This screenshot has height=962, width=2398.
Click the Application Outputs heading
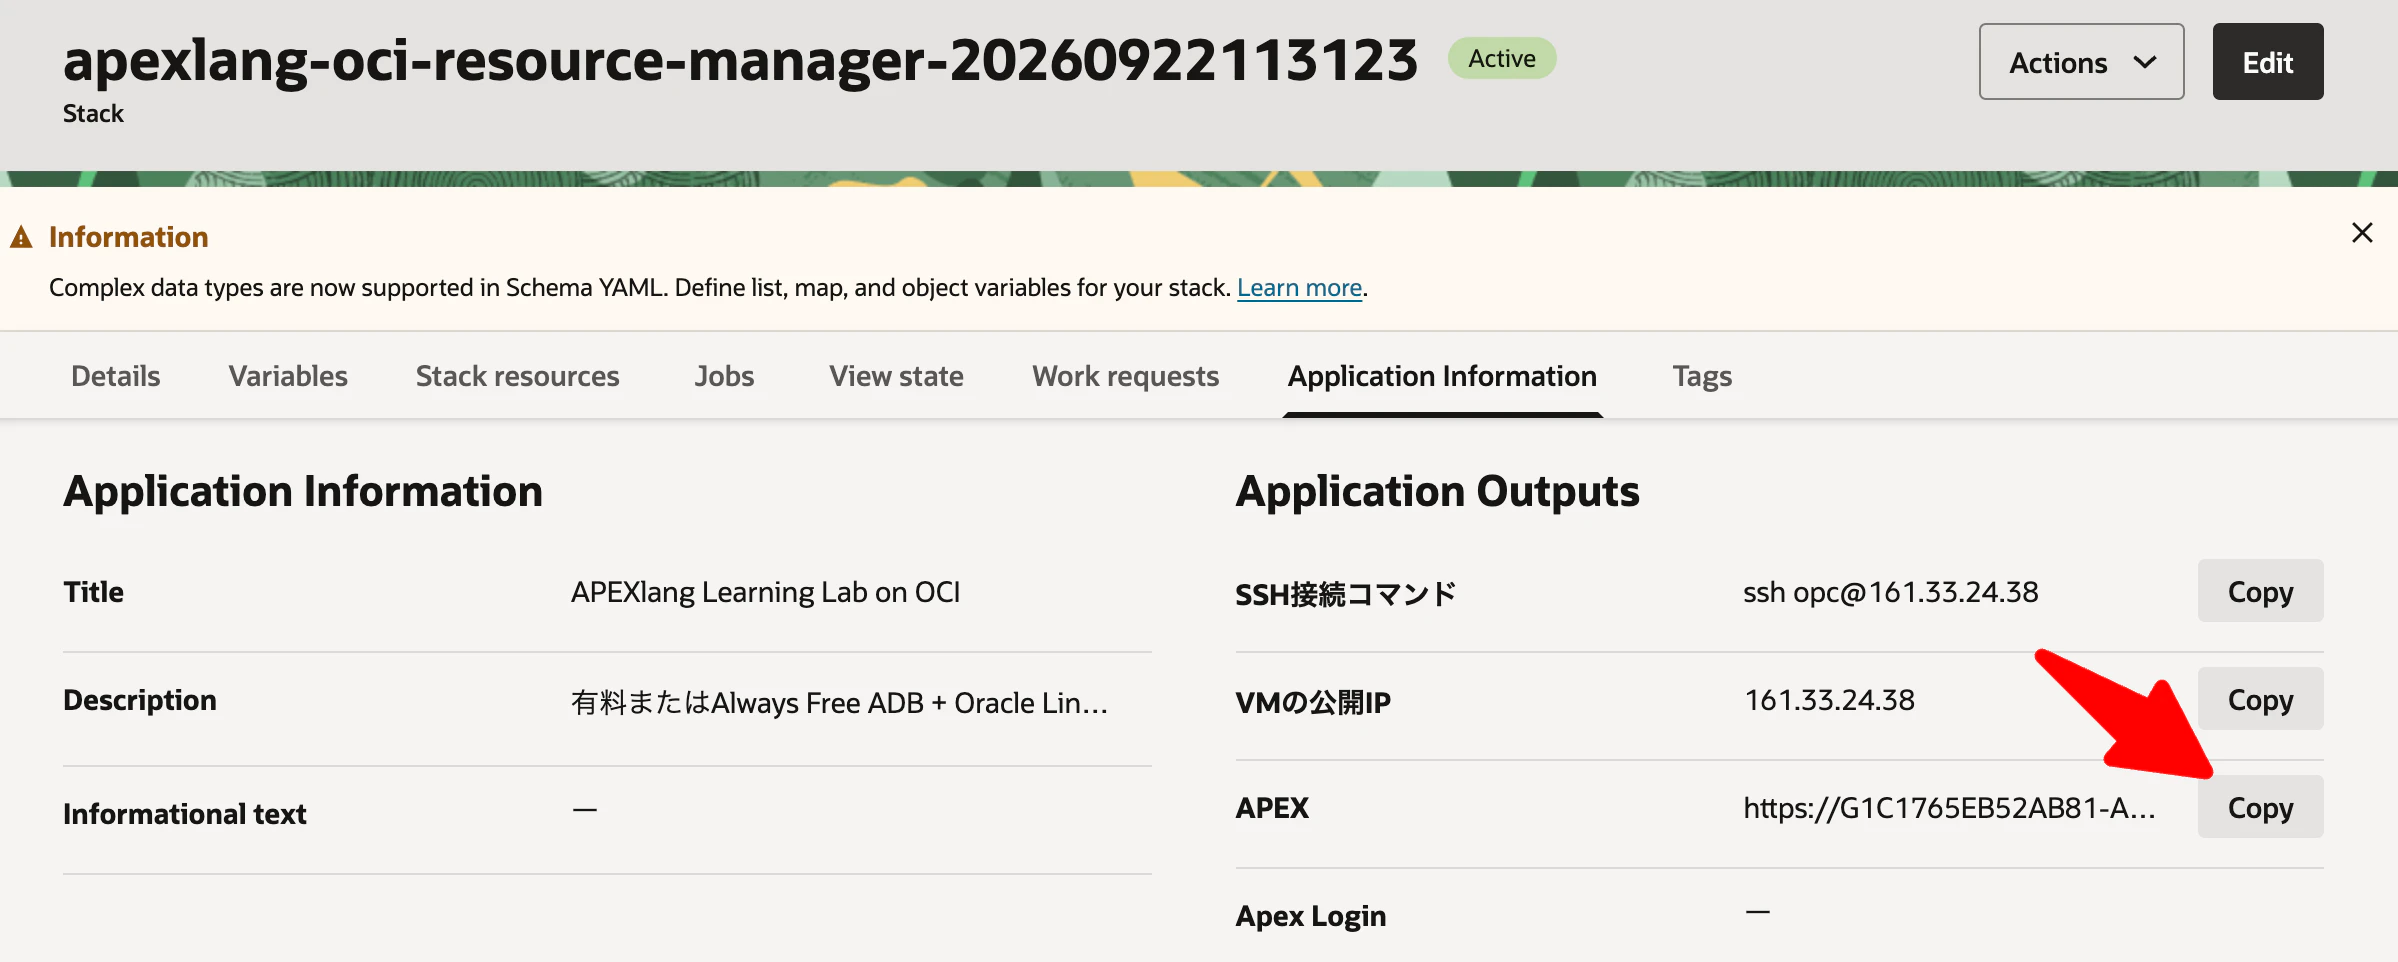click(1437, 491)
